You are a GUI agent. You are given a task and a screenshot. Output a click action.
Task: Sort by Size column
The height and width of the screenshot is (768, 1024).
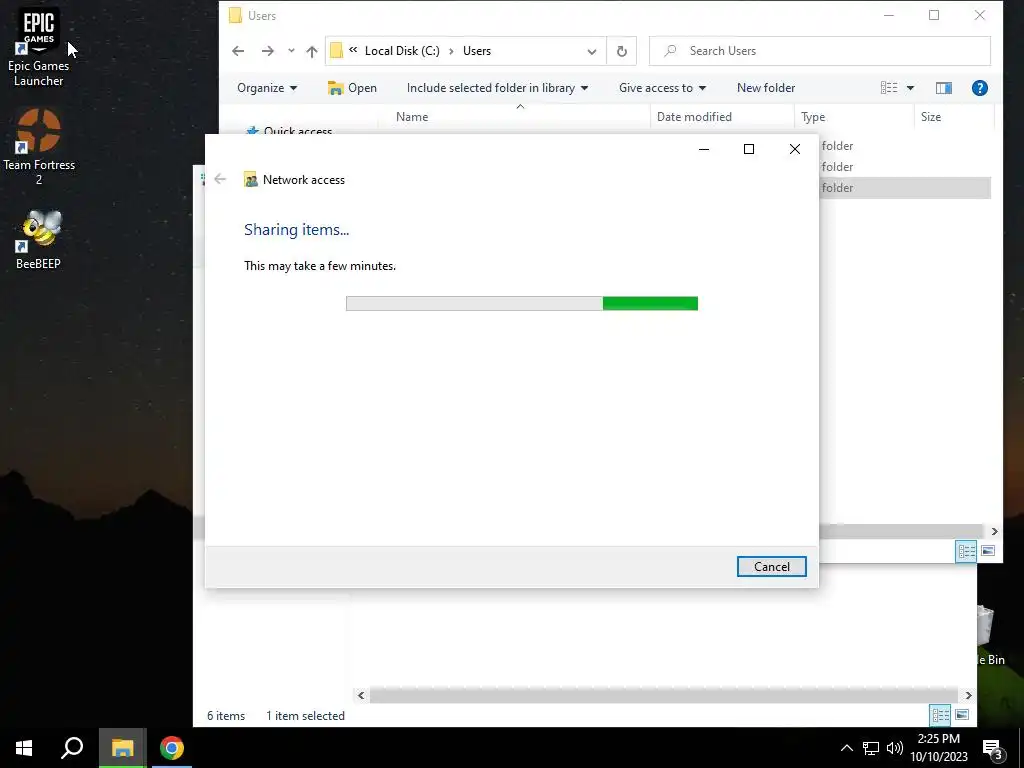click(x=953, y=117)
